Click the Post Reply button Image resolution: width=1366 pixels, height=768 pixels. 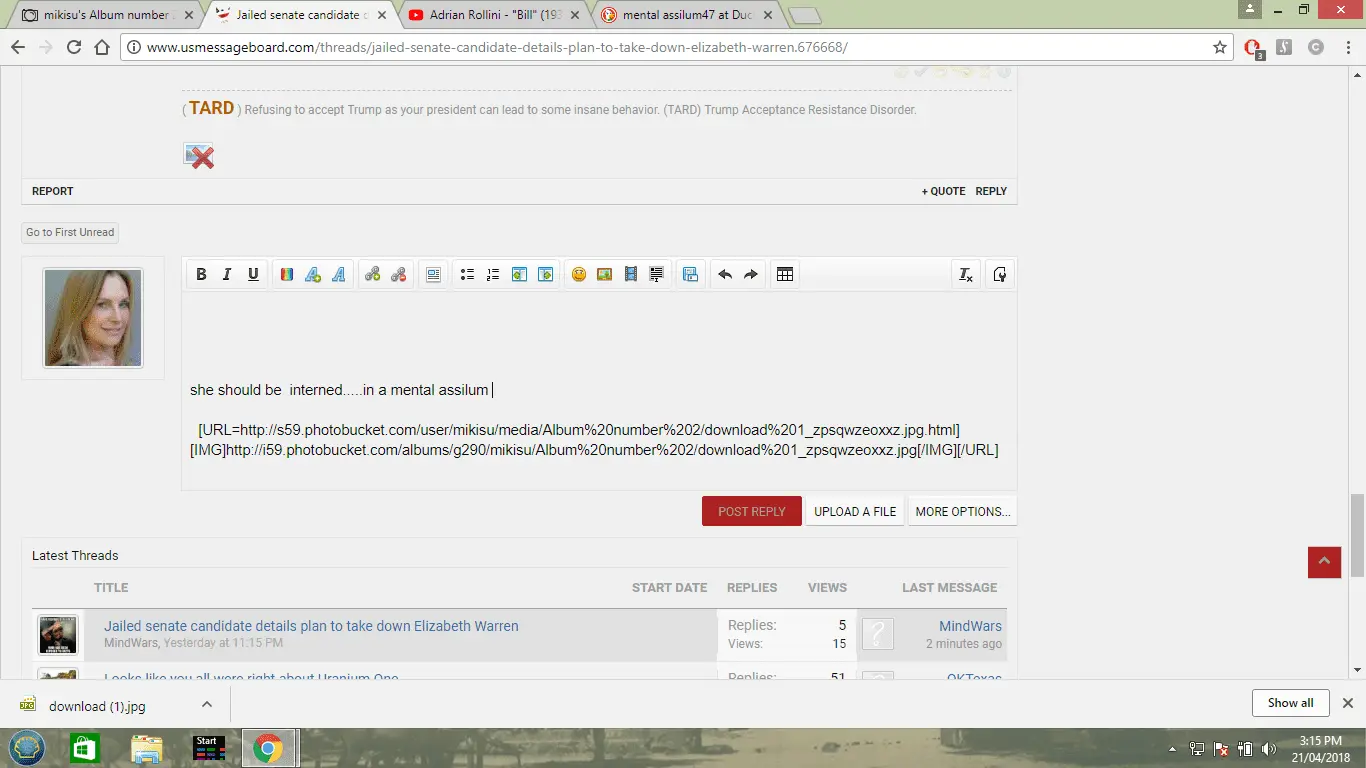click(x=752, y=511)
